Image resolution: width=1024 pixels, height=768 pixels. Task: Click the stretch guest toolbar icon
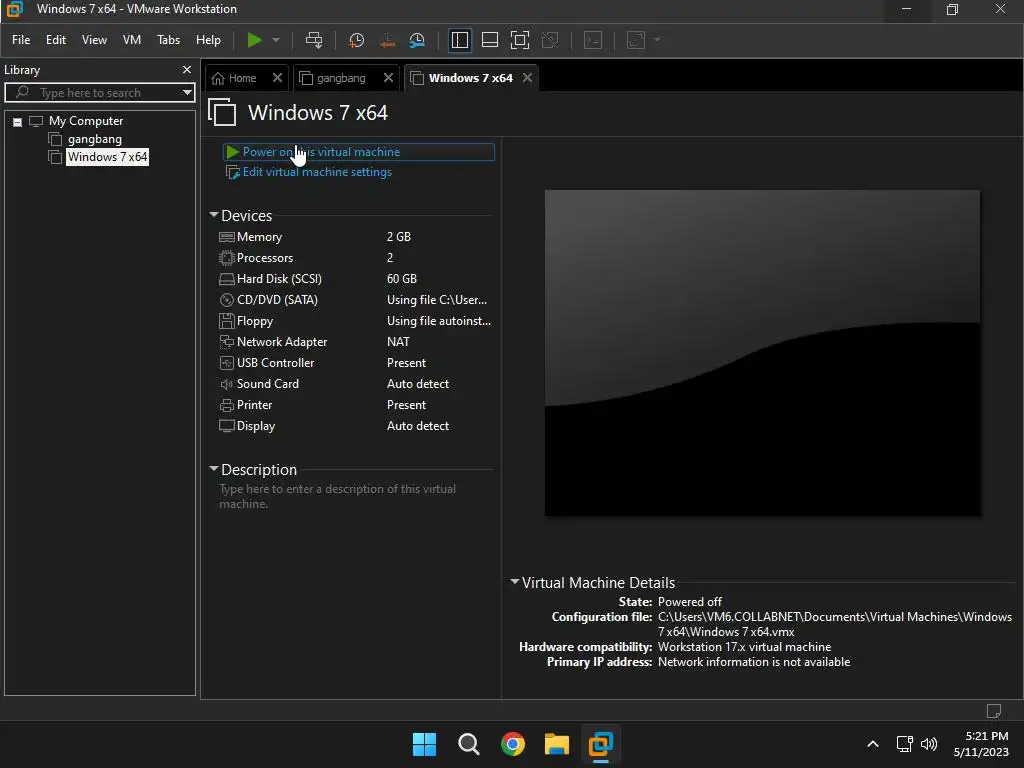(635, 40)
